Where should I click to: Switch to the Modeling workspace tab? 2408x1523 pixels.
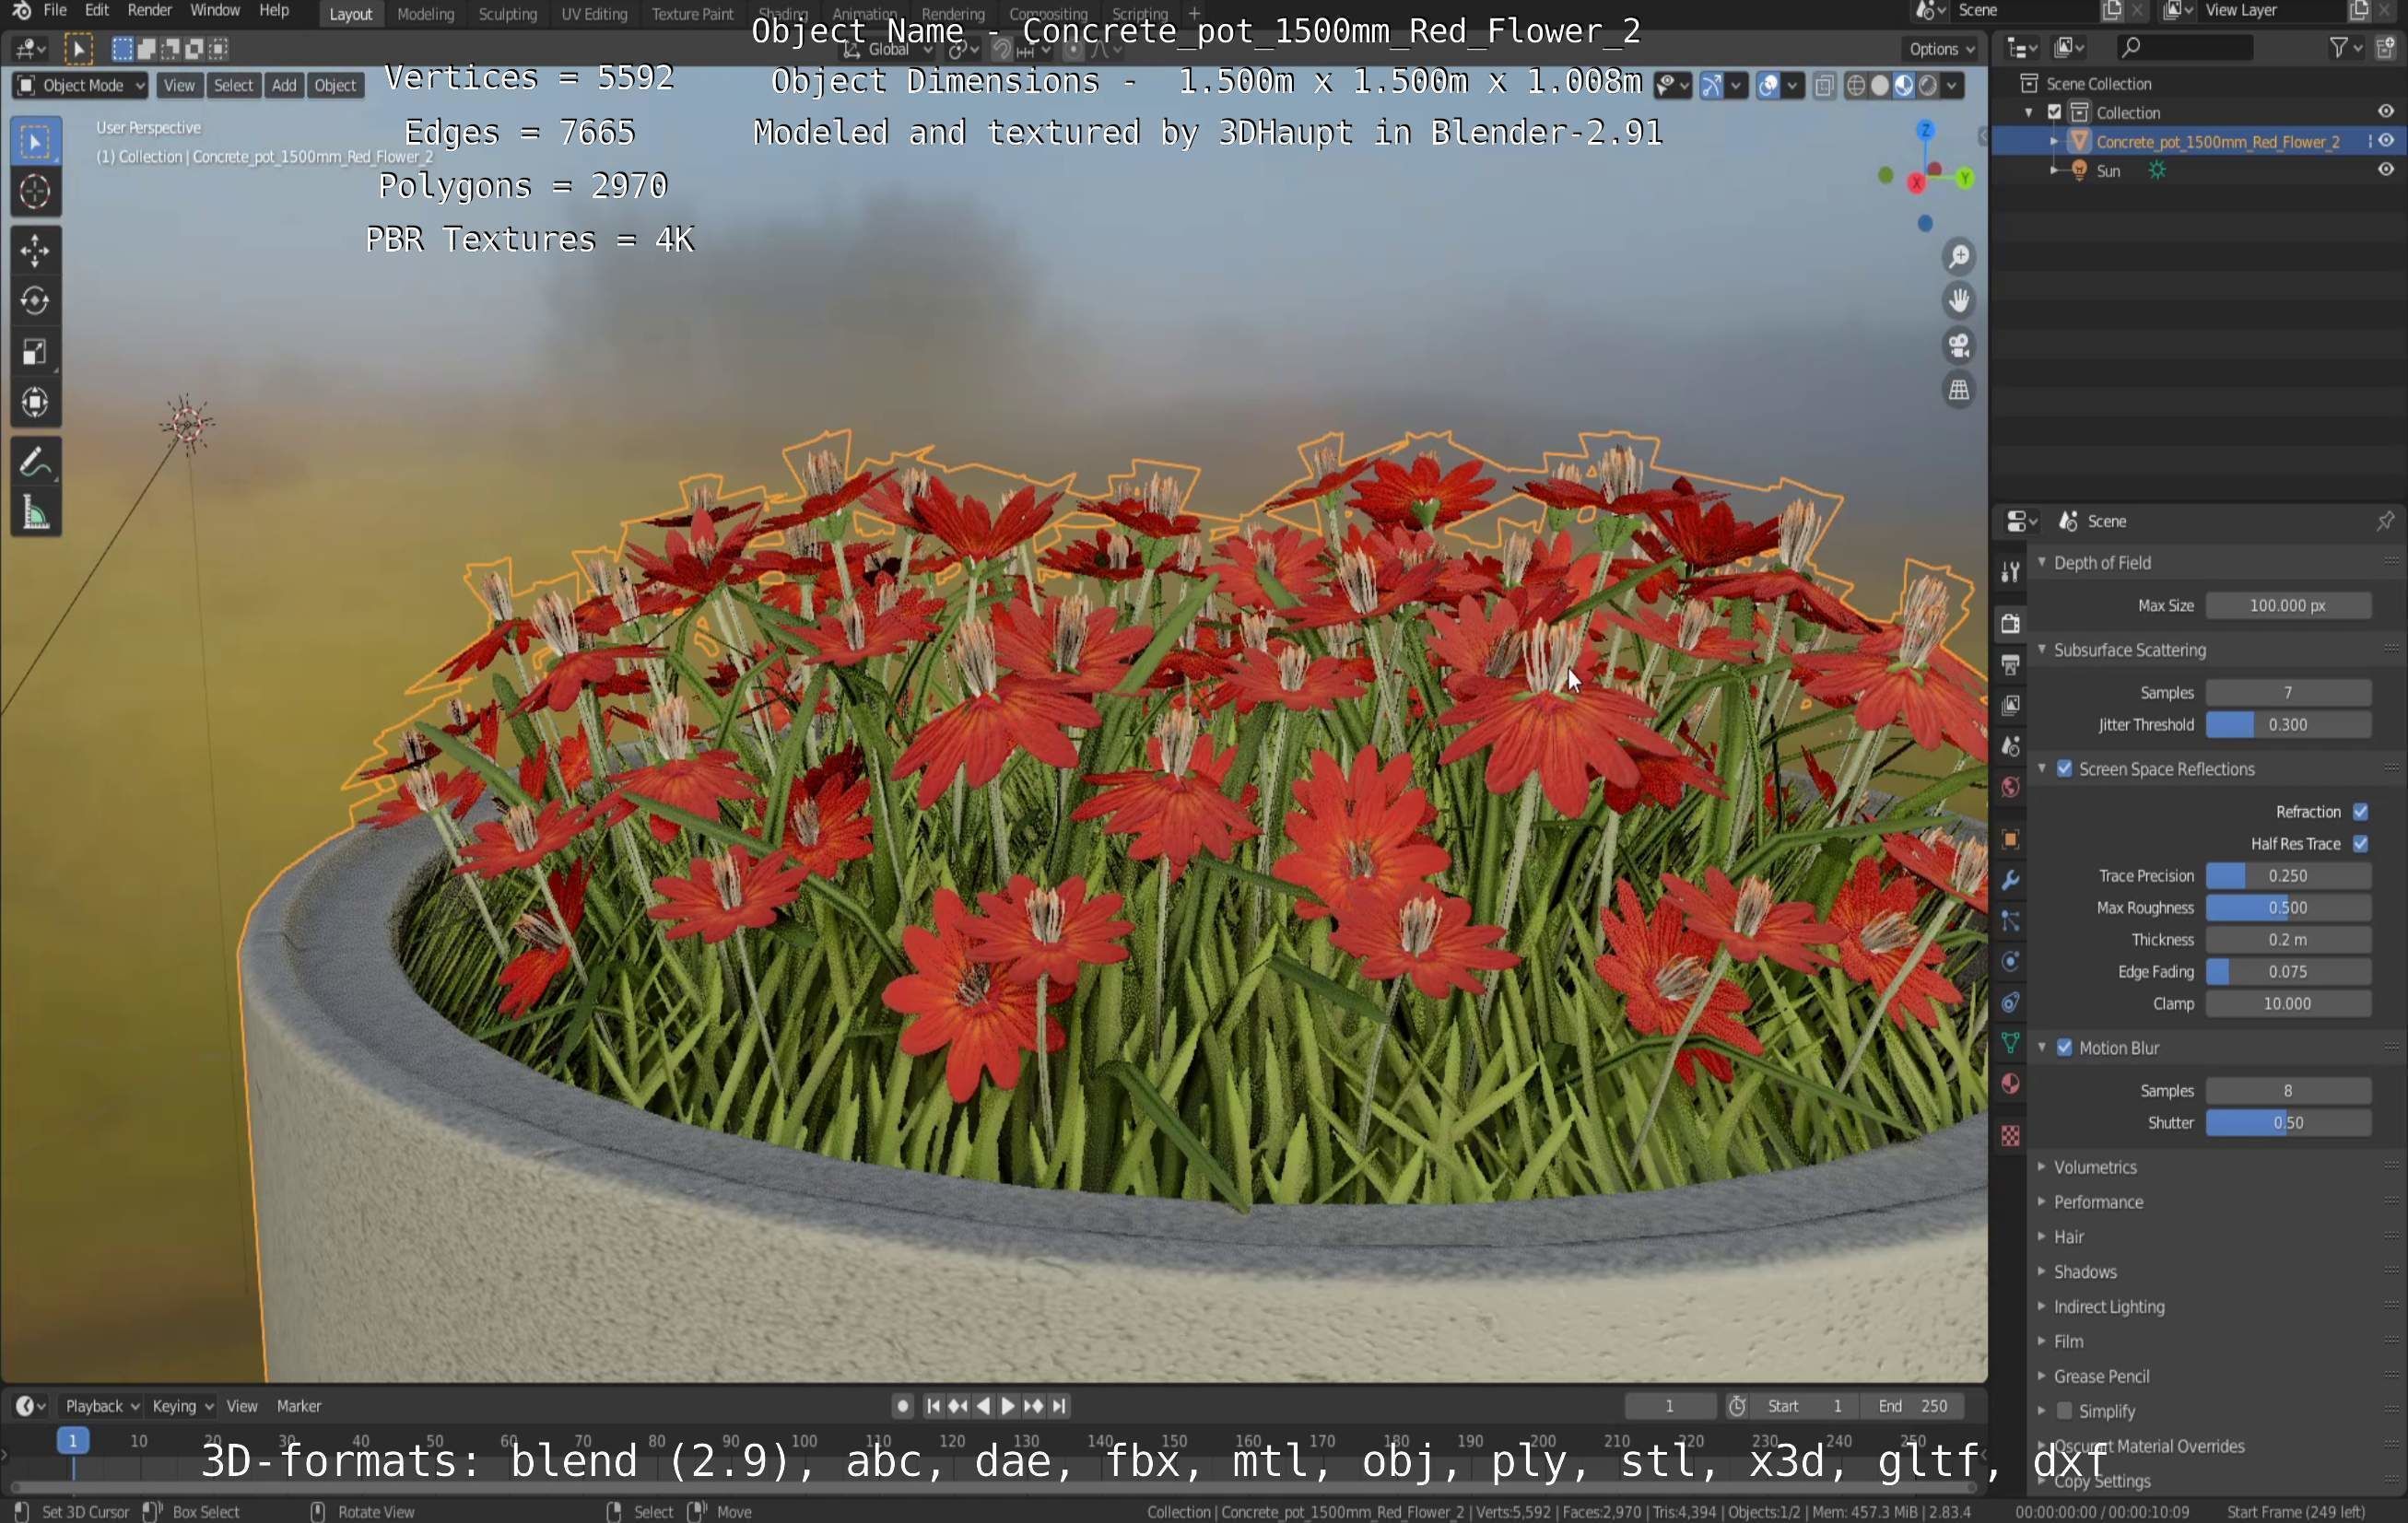[425, 14]
